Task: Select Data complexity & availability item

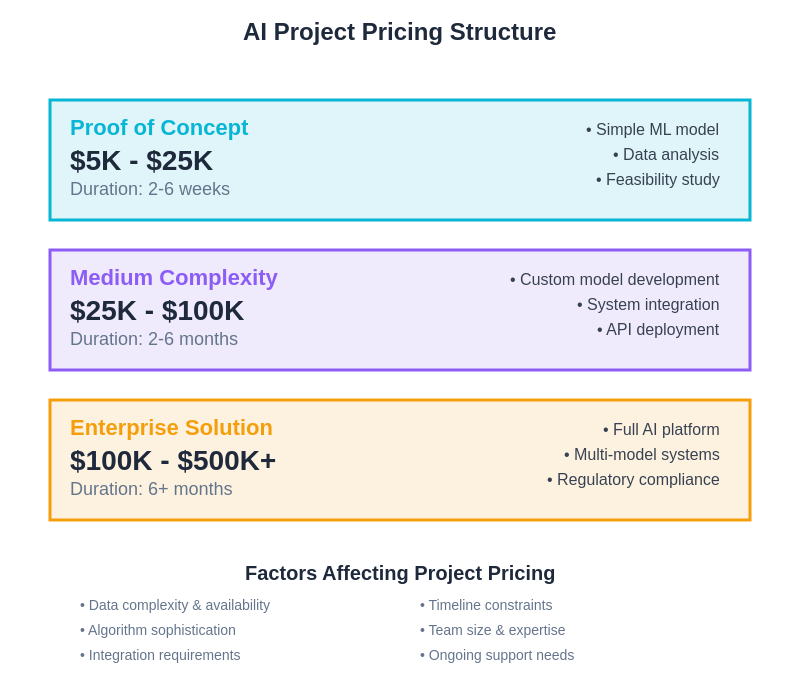Action: pyautogui.click(x=175, y=605)
